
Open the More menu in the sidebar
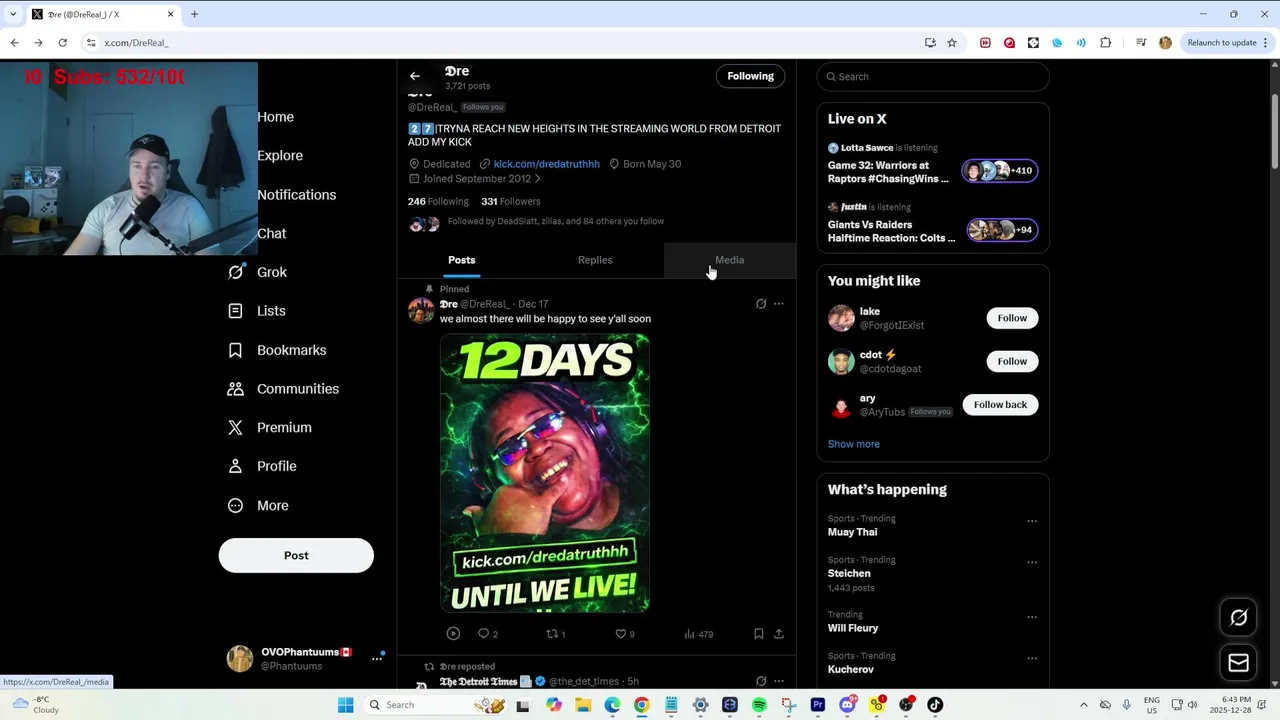pos(258,505)
